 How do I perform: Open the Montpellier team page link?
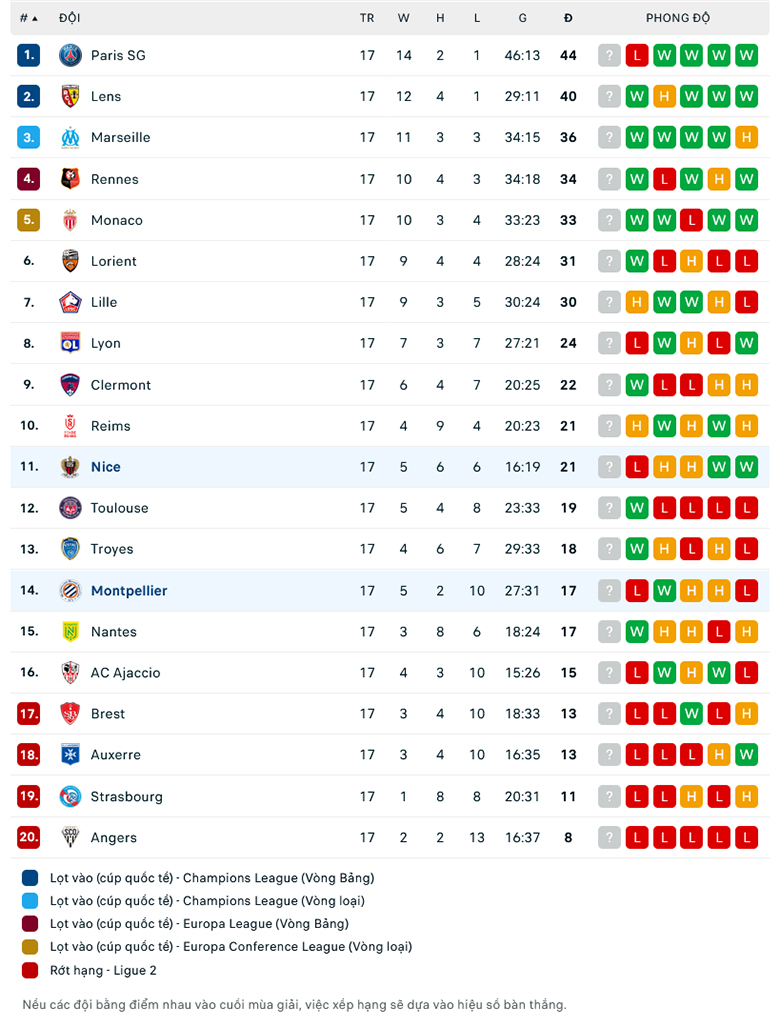point(128,590)
